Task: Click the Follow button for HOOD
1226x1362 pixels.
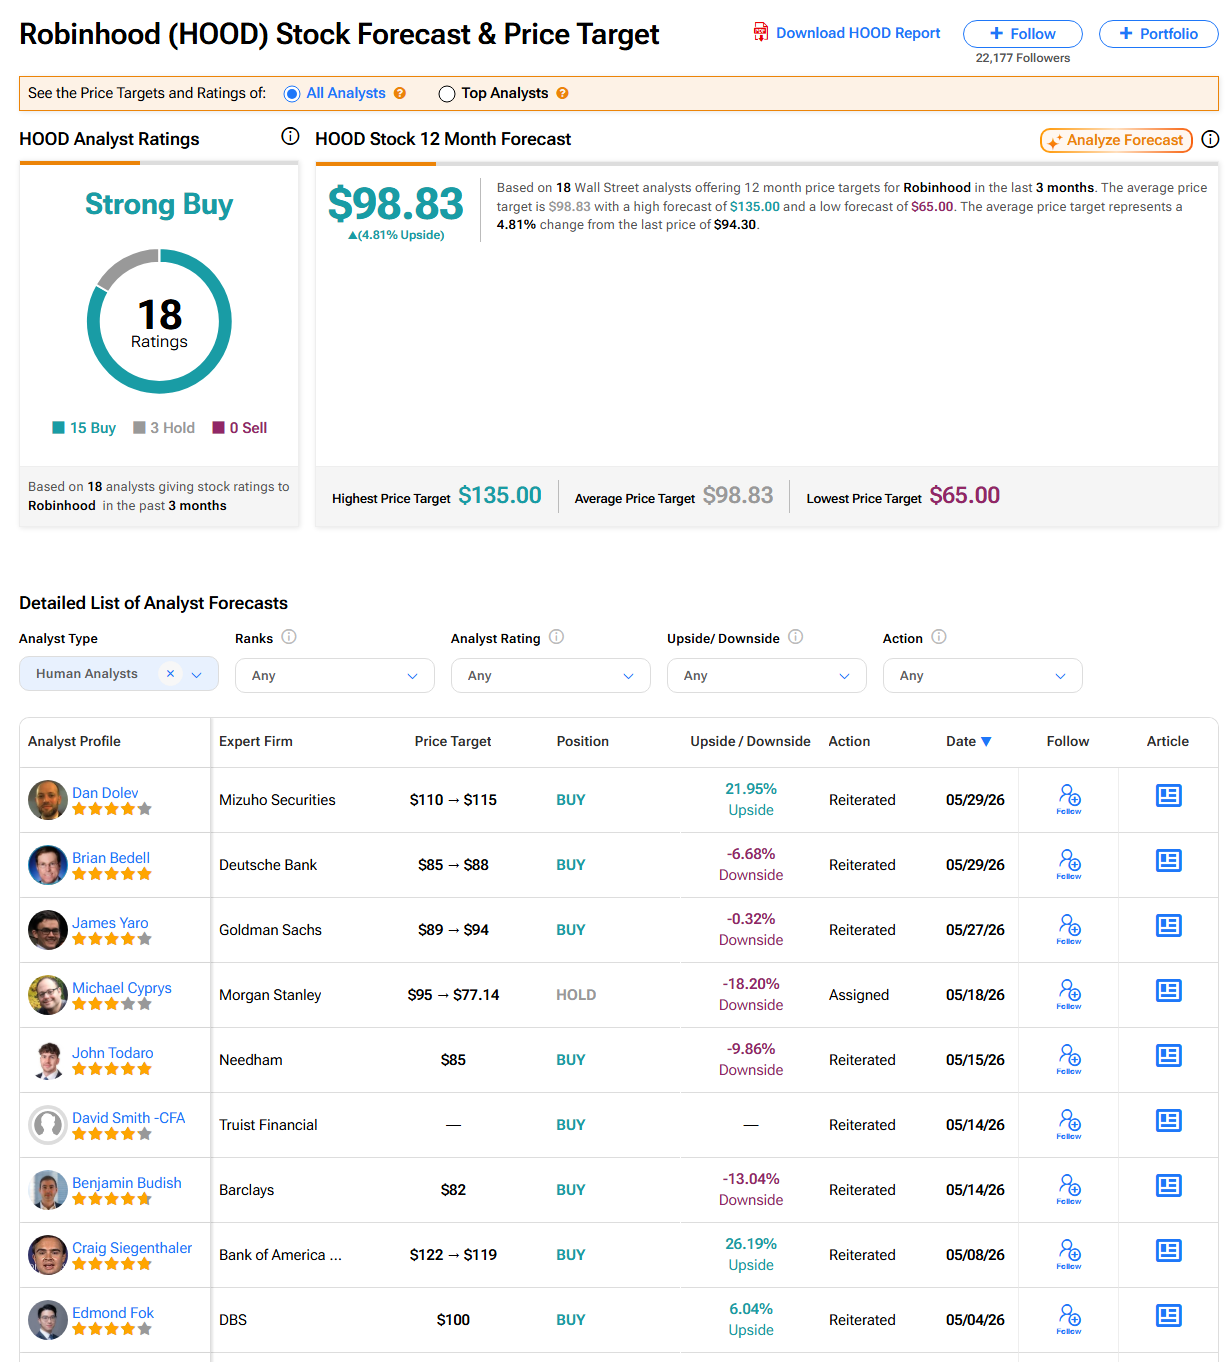Action: tap(1023, 34)
